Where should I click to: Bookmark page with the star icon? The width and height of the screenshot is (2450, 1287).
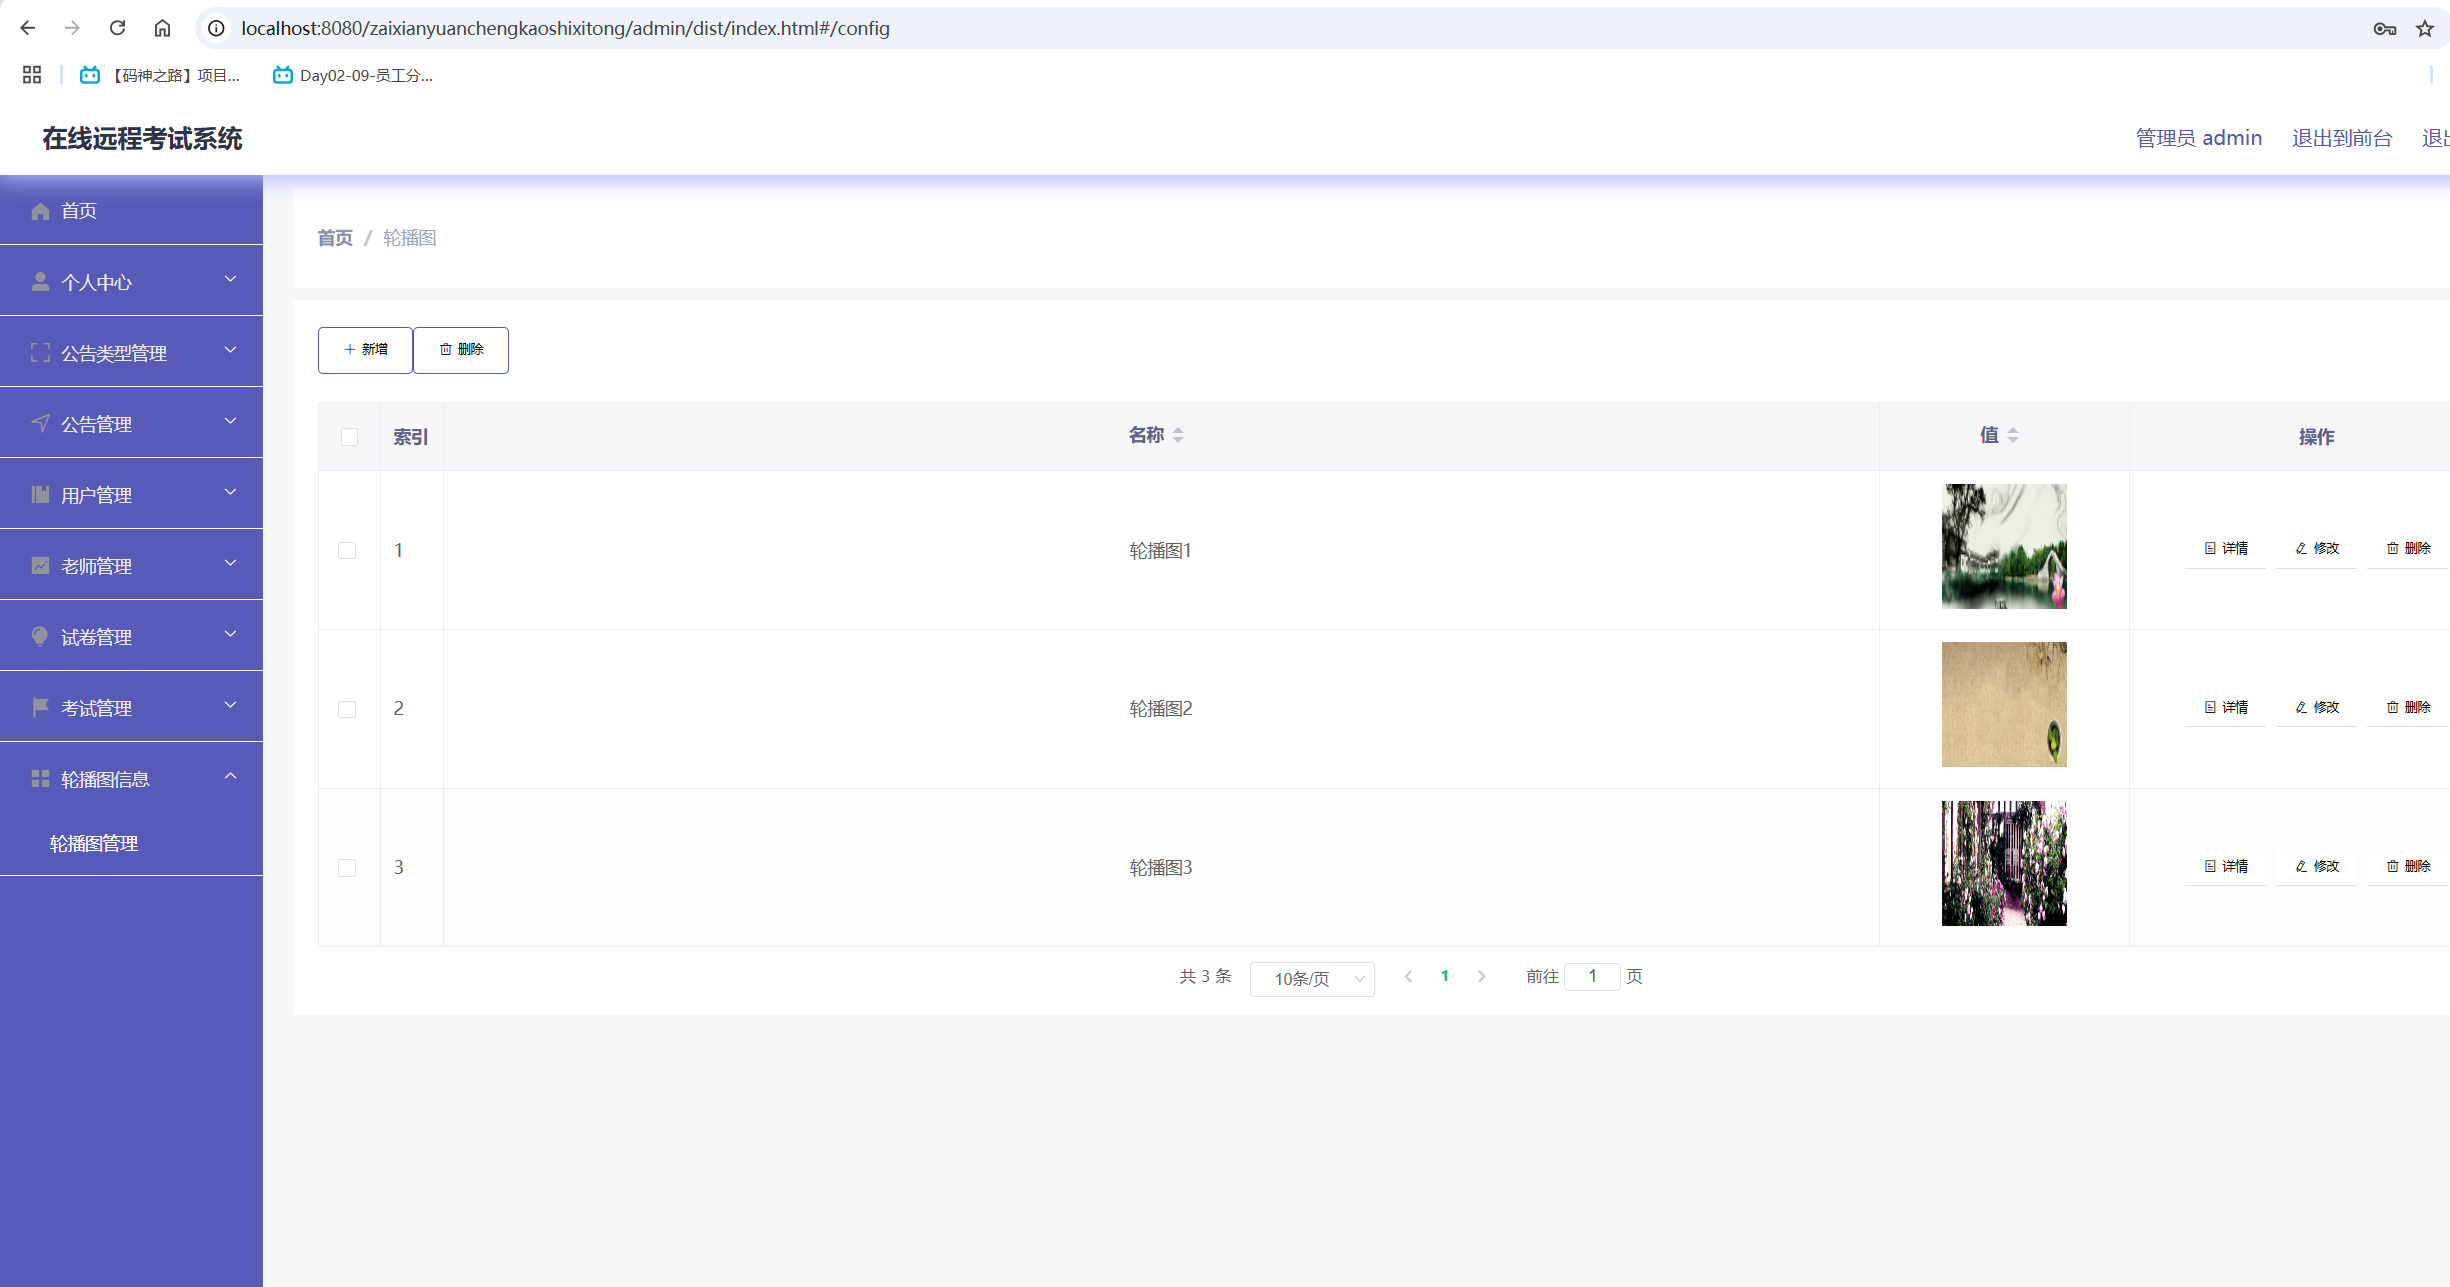2424,29
